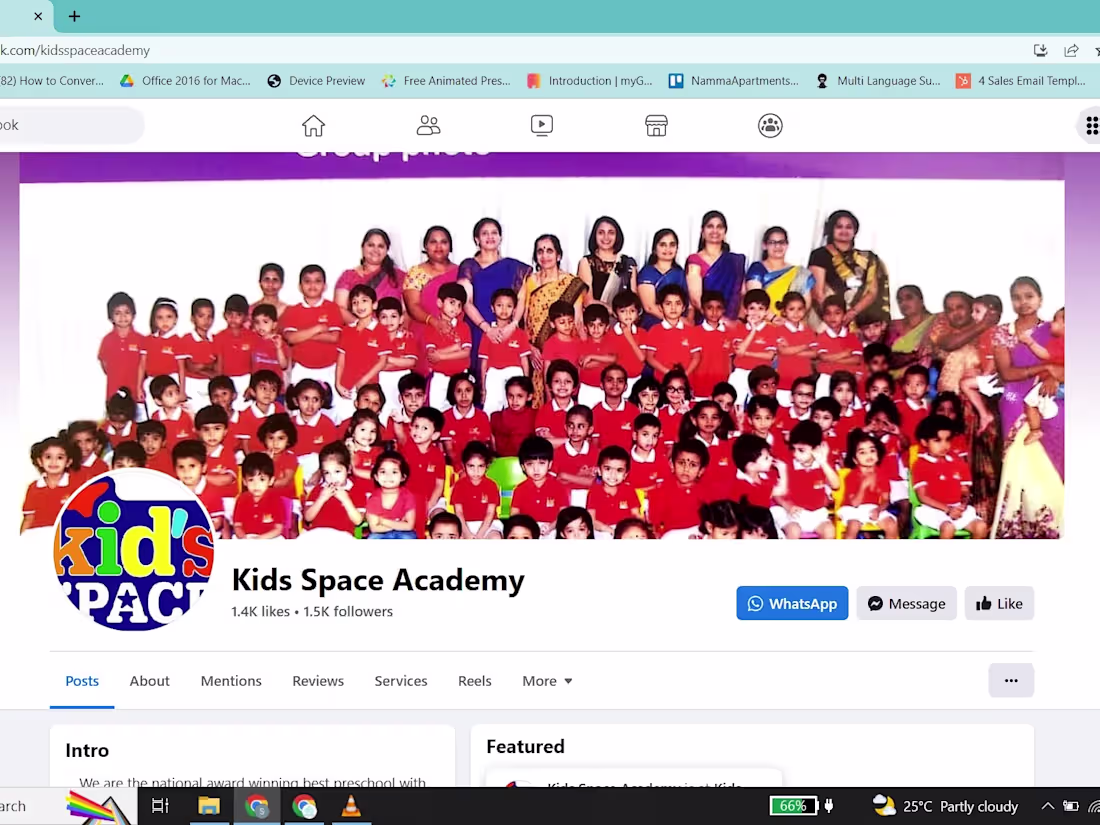The width and height of the screenshot is (1100, 825).
Task: Click the share page icon in address bar
Action: pos(1072,50)
